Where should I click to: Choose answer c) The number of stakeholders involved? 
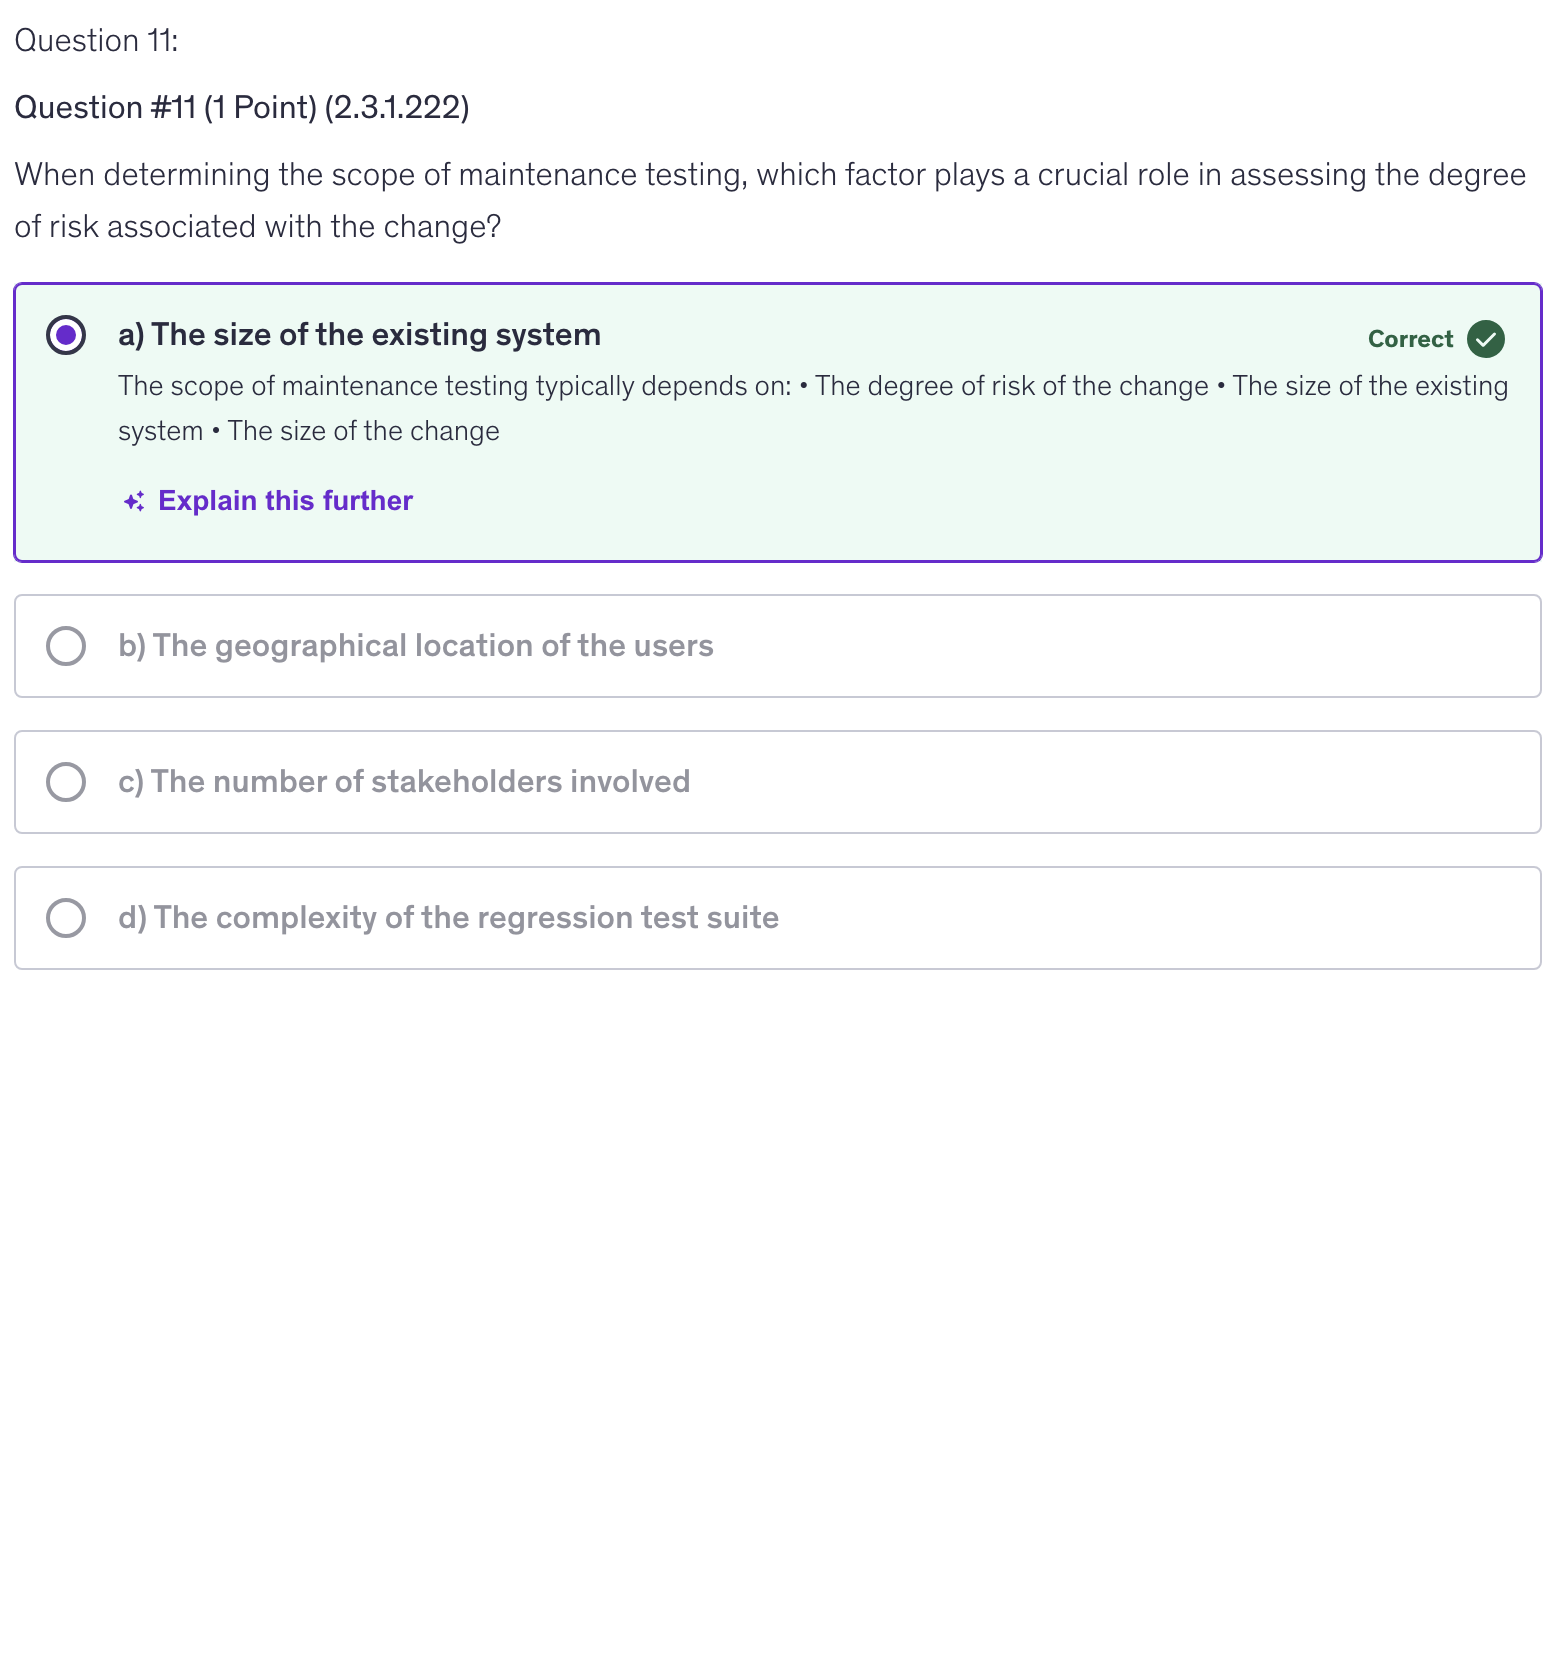coord(404,782)
